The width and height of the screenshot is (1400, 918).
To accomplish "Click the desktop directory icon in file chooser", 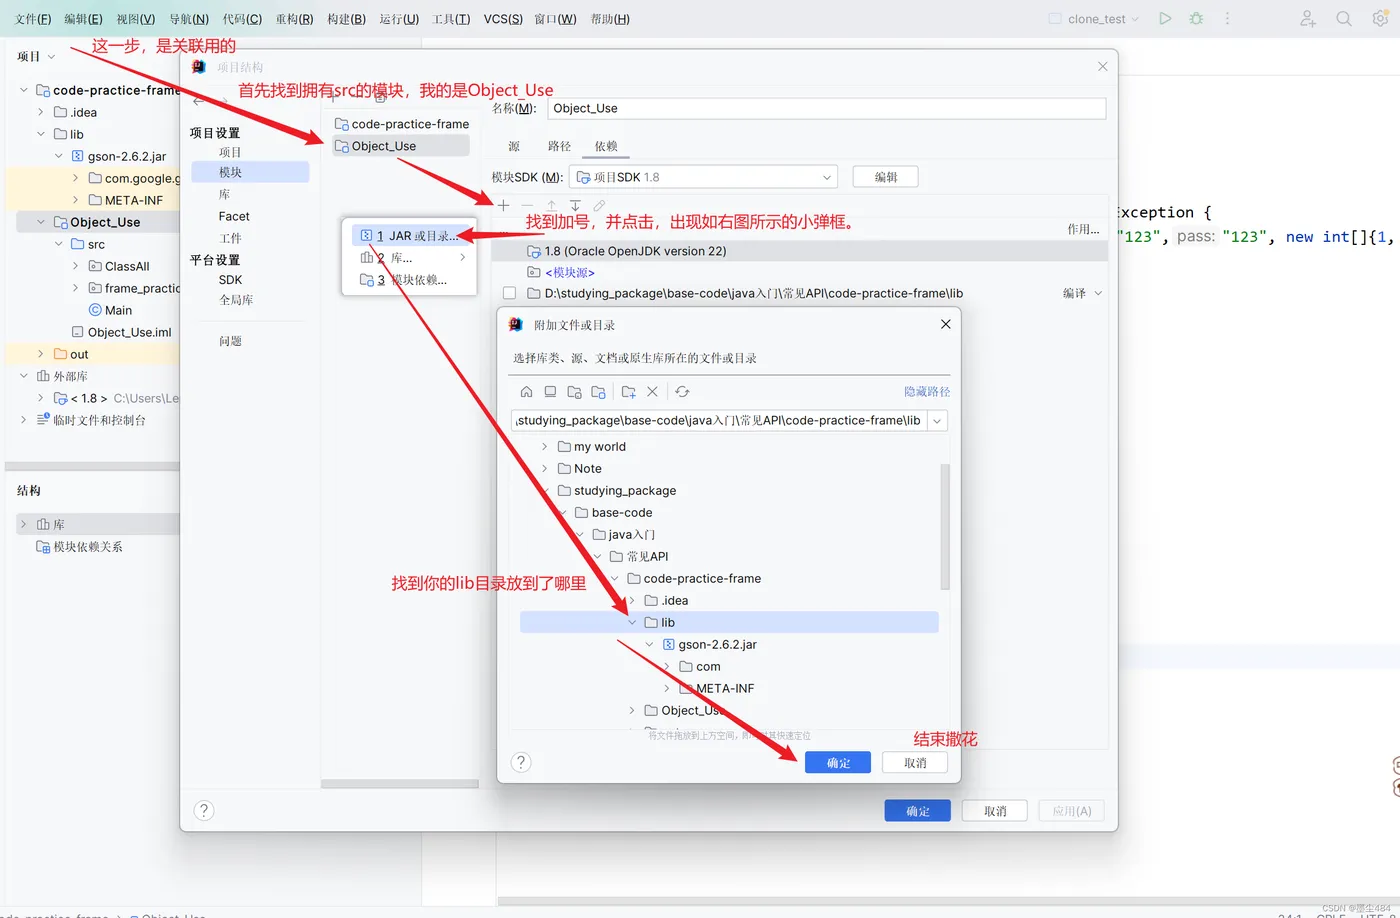I will [550, 392].
